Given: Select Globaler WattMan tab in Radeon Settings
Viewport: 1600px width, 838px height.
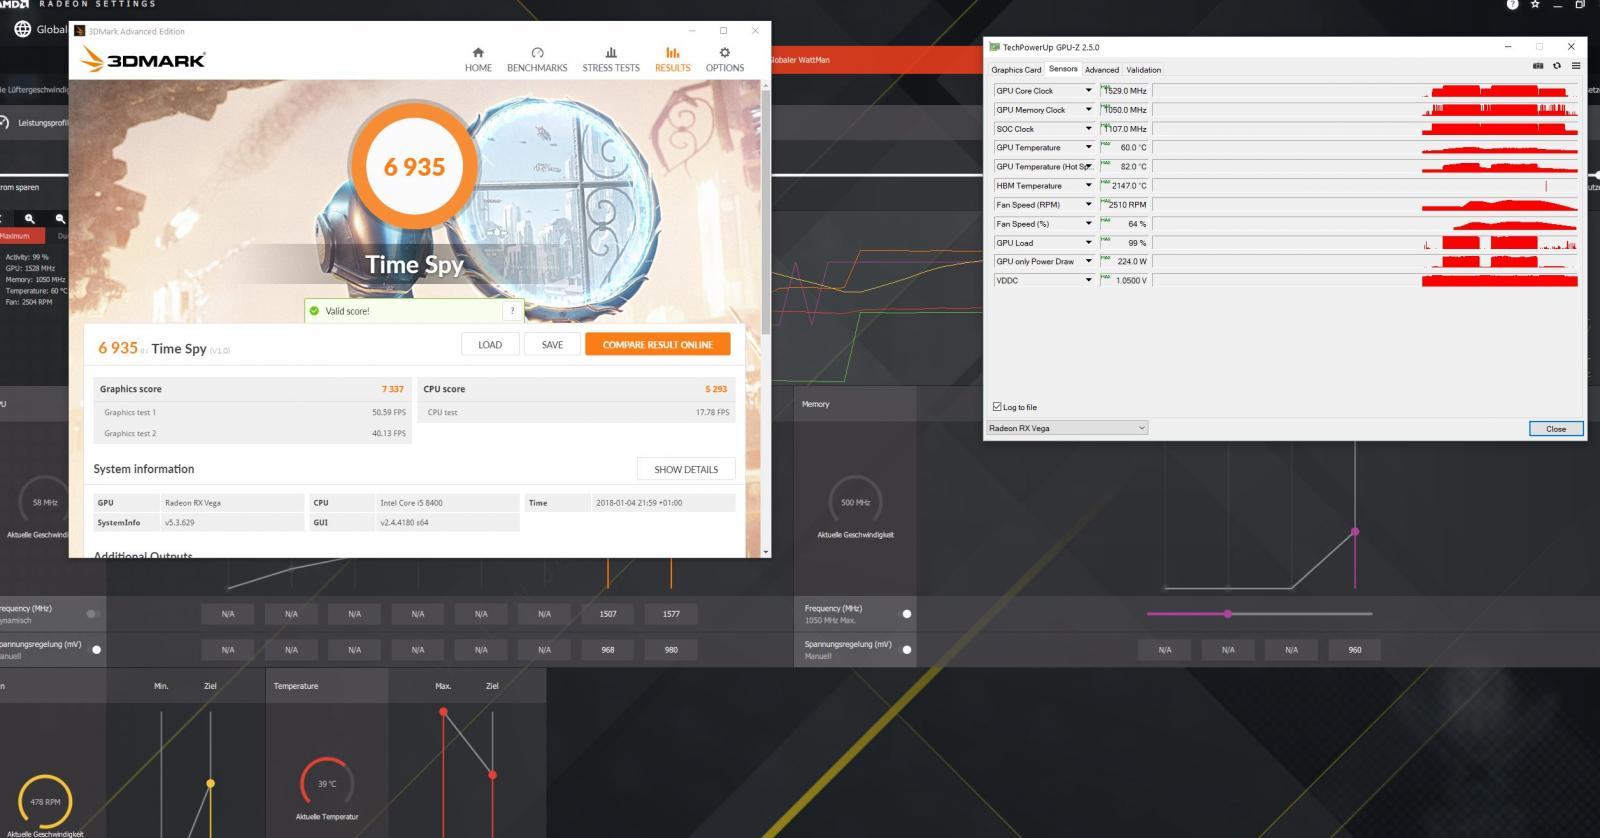Looking at the screenshot, I should [x=875, y=60].
